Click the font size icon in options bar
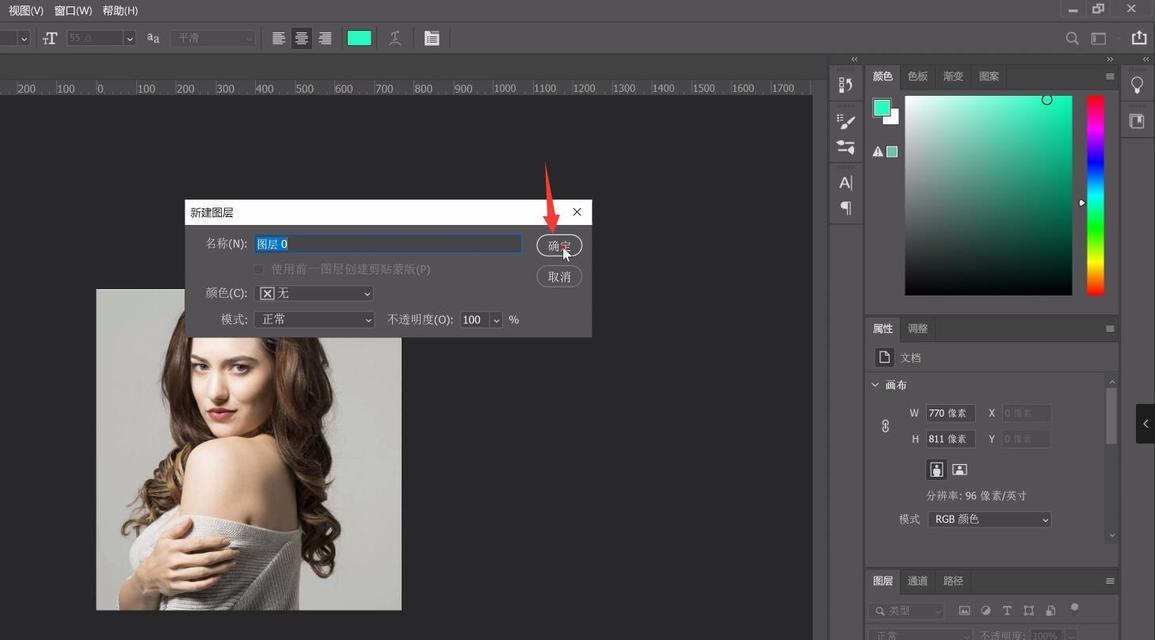 (50, 38)
